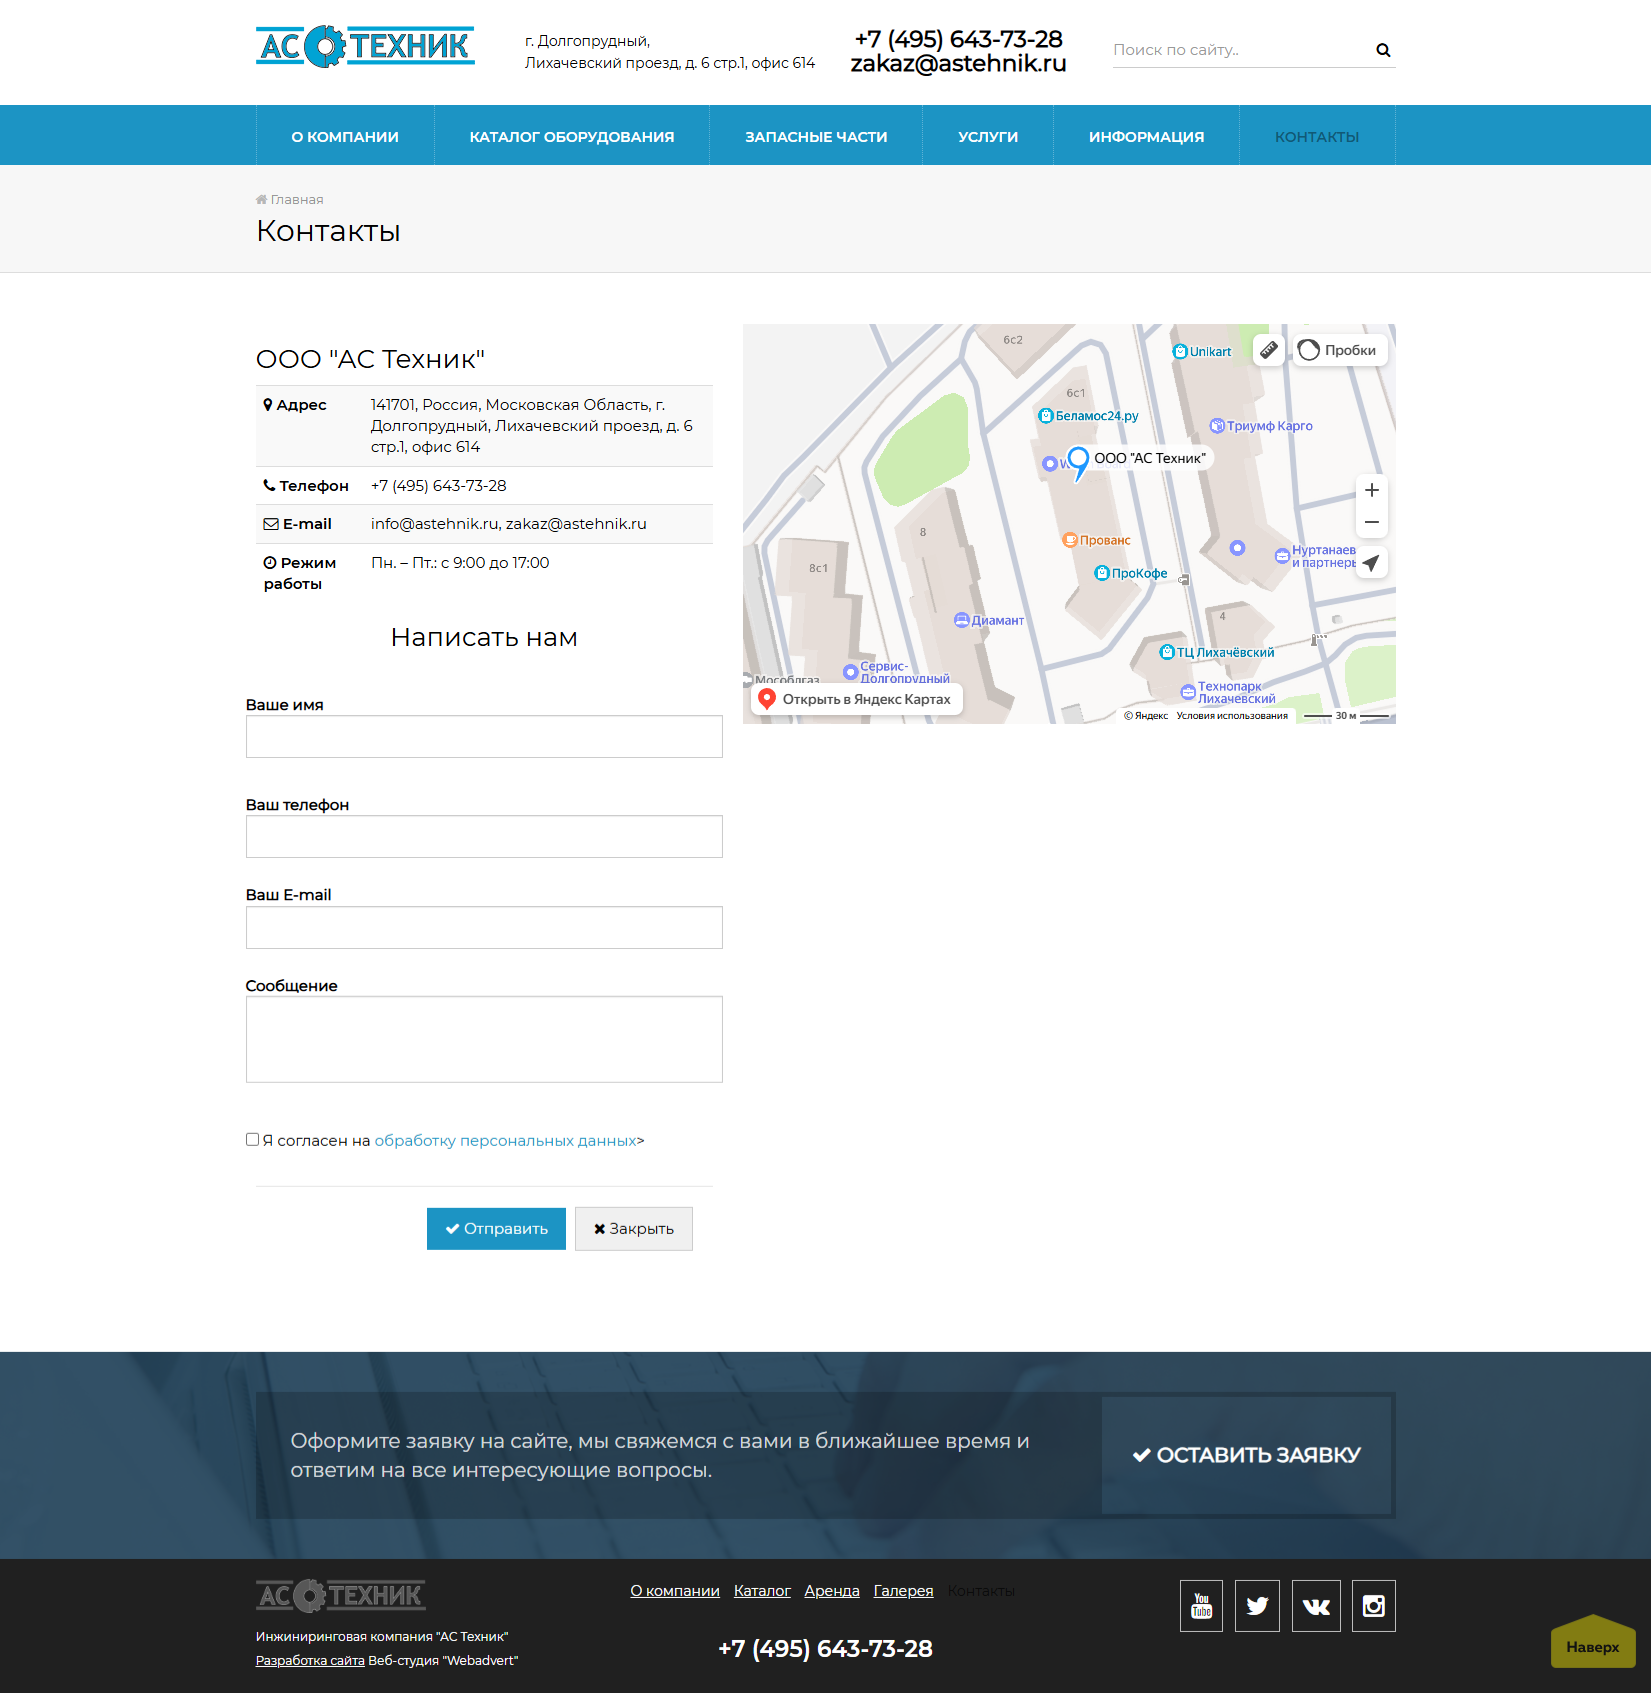The width and height of the screenshot is (1651, 1693).
Task: Click the Закрыть button
Action: click(633, 1229)
